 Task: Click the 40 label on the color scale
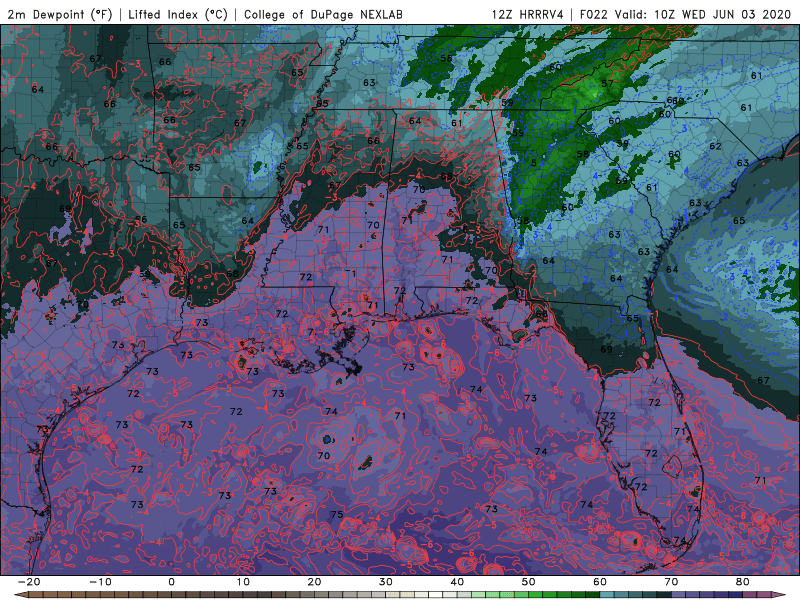coord(457,582)
